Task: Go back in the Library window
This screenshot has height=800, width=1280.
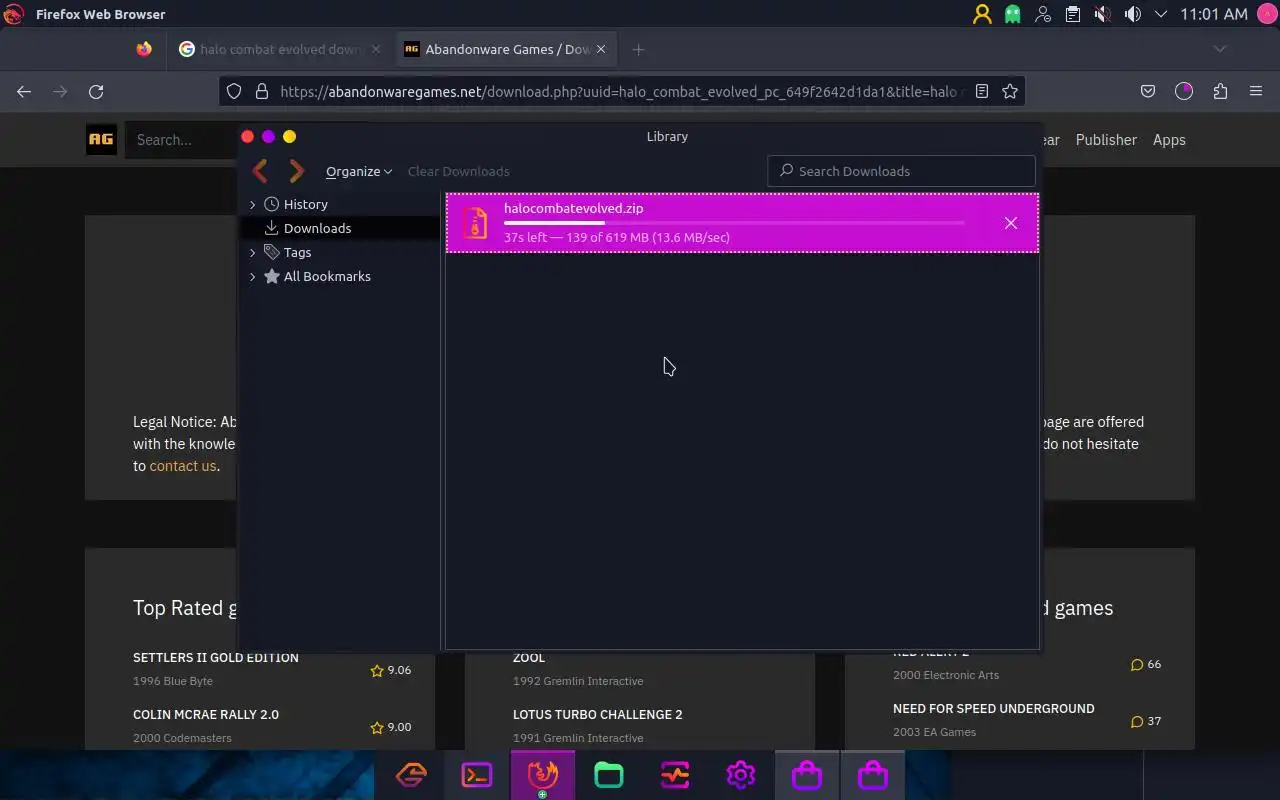Action: coord(260,171)
